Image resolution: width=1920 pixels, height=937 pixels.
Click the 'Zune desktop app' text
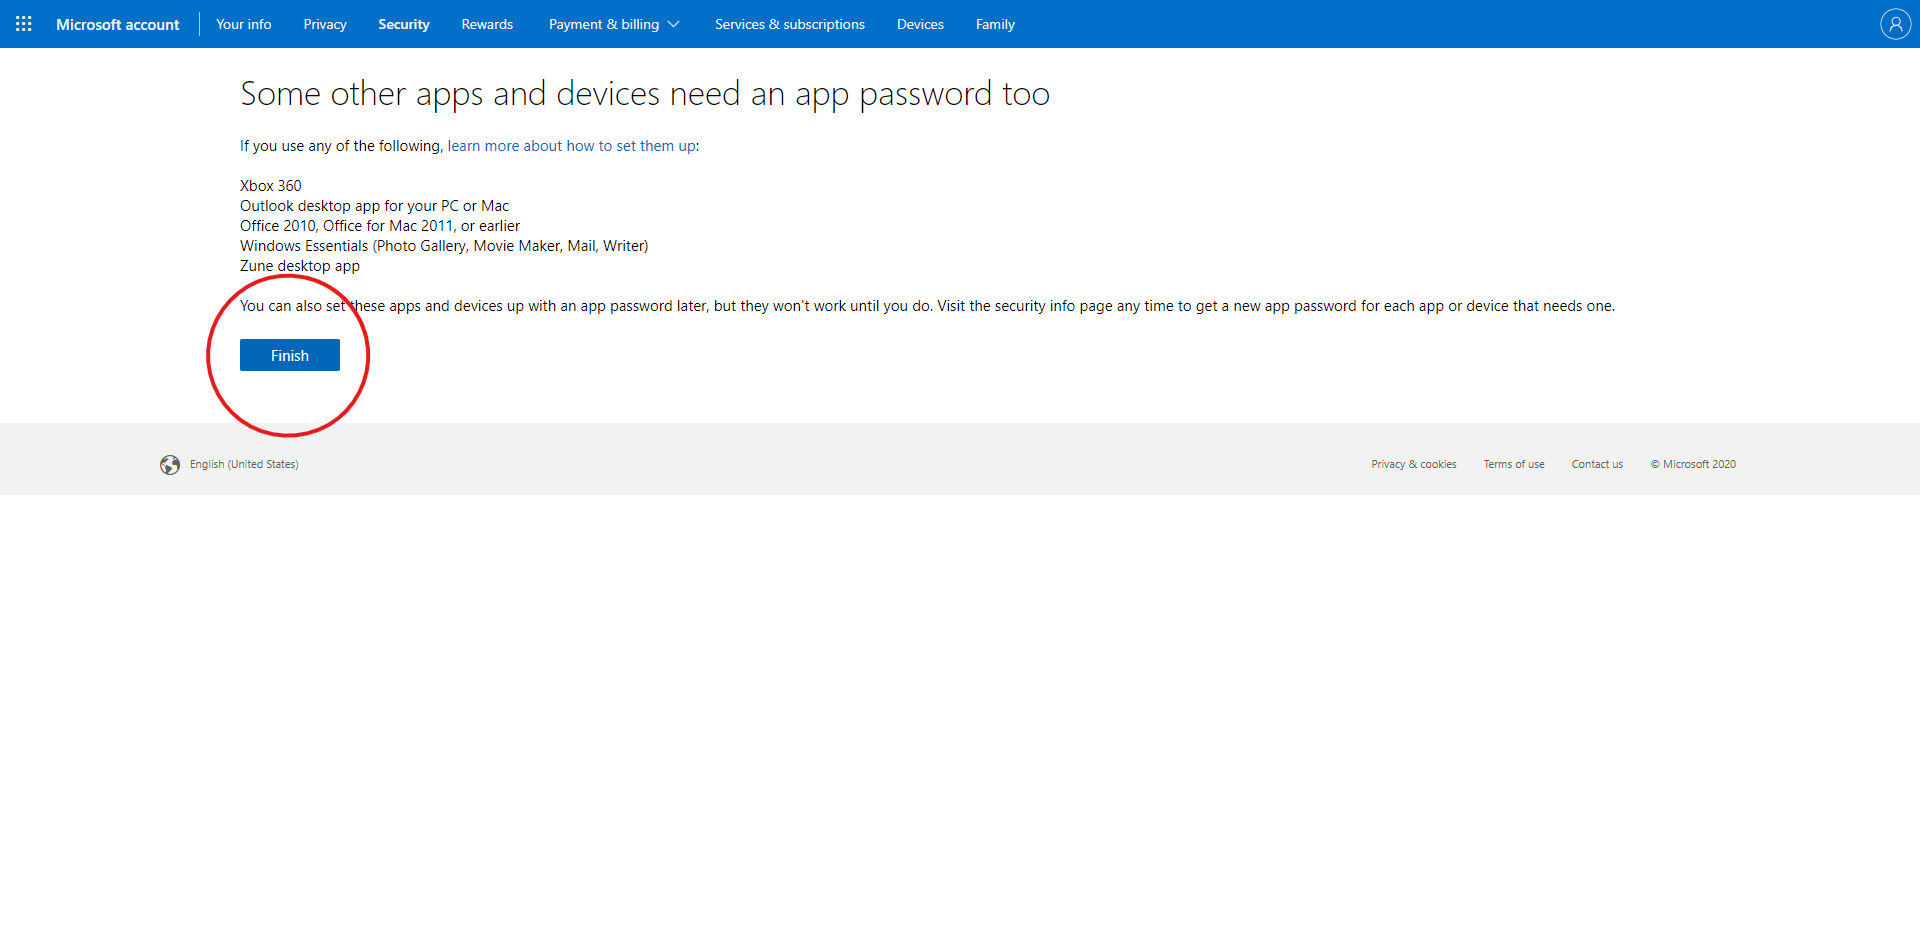pyautogui.click(x=300, y=266)
